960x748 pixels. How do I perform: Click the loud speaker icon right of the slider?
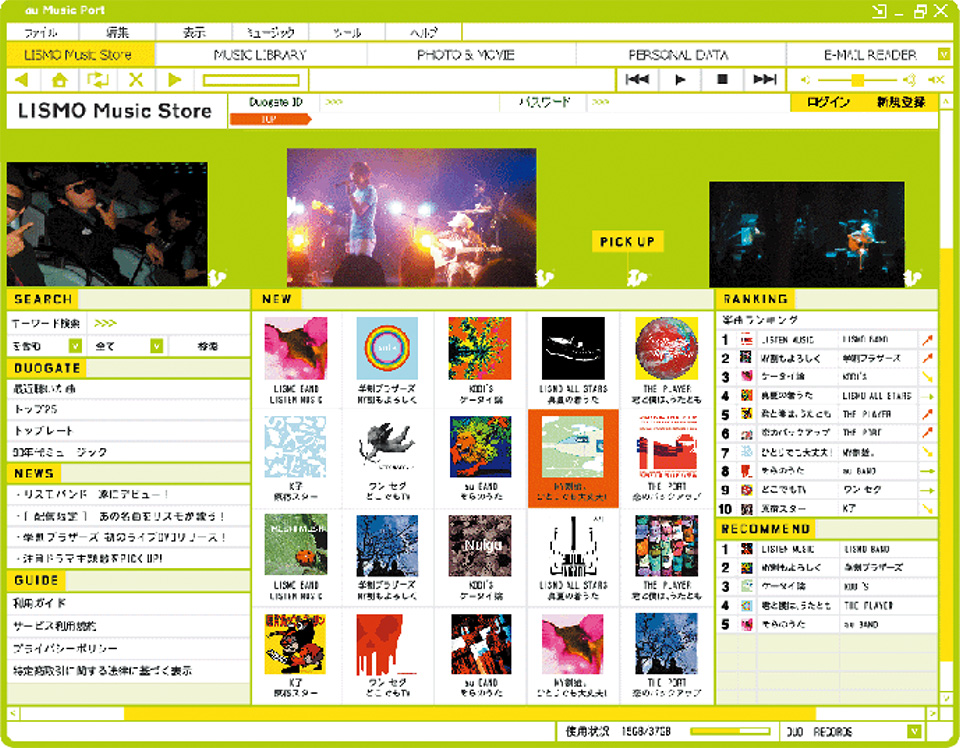[910, 80]
